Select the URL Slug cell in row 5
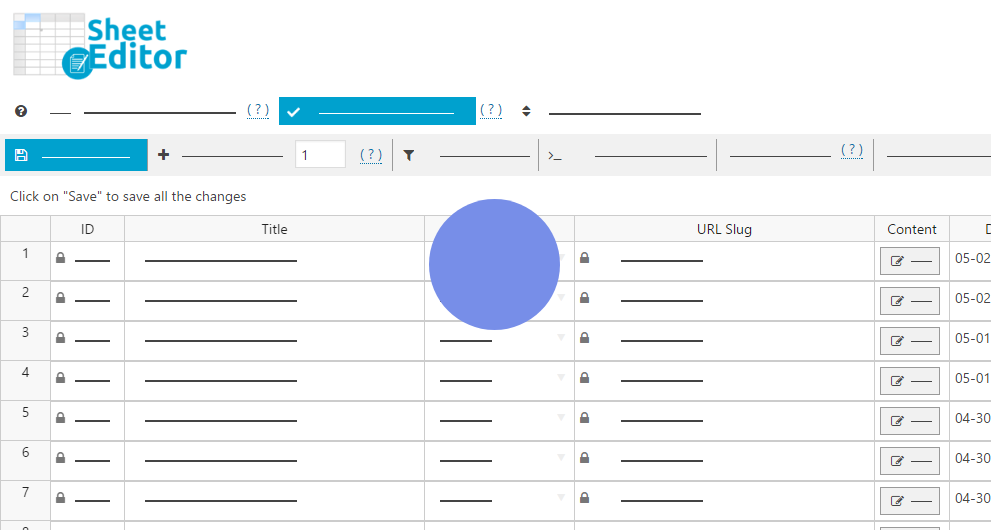Image resolution: width=991 pixels, height=530 pixels. pyautogui.click(x=724, y=421)
